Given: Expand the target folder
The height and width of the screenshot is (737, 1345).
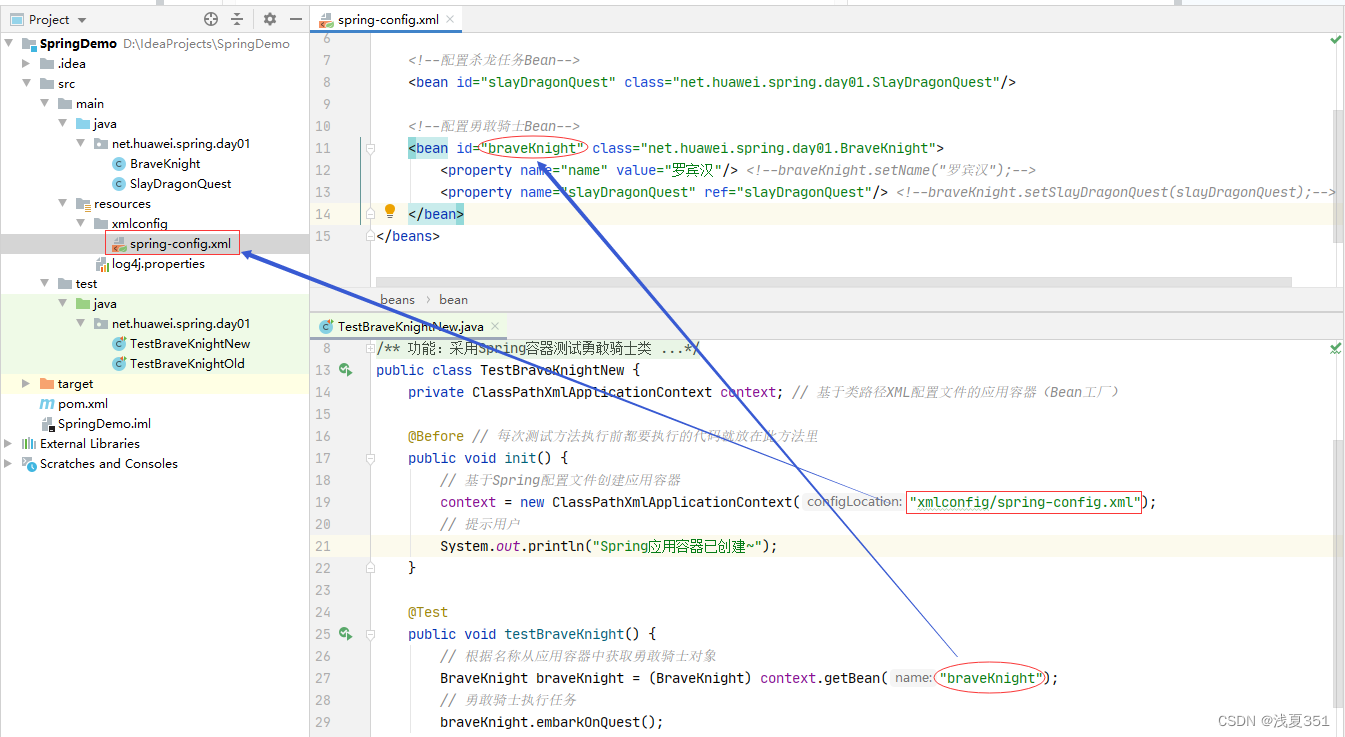Looking at the screenshot, I should 27,384.
